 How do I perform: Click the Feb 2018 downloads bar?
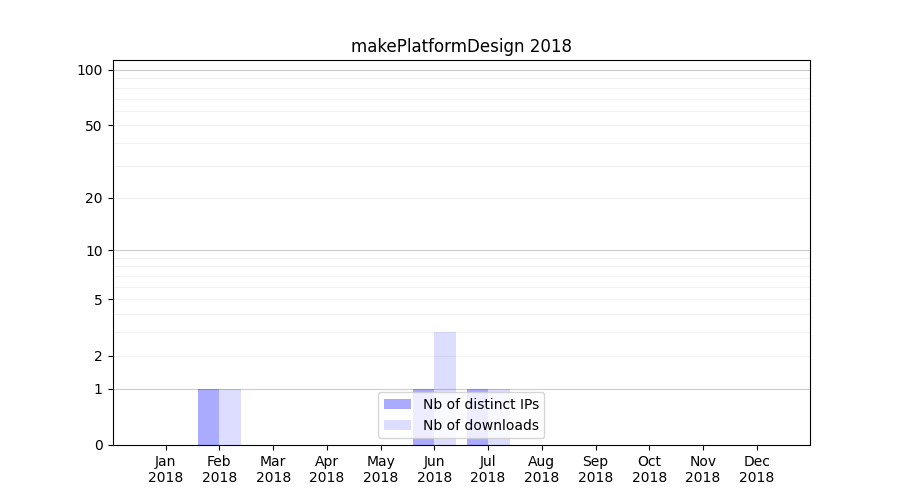coord(230,416)
